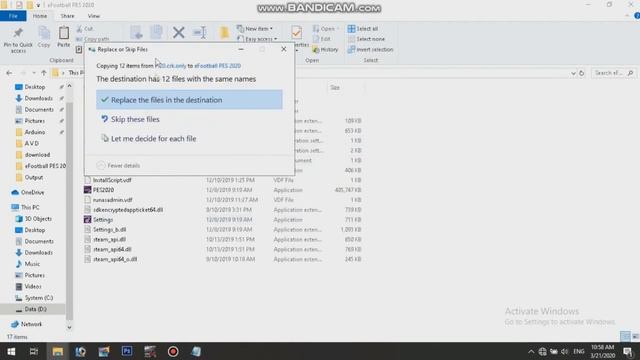Click the Cut scissors icon
The height and width of the screenshot is (360, 640).
[80, 29]
